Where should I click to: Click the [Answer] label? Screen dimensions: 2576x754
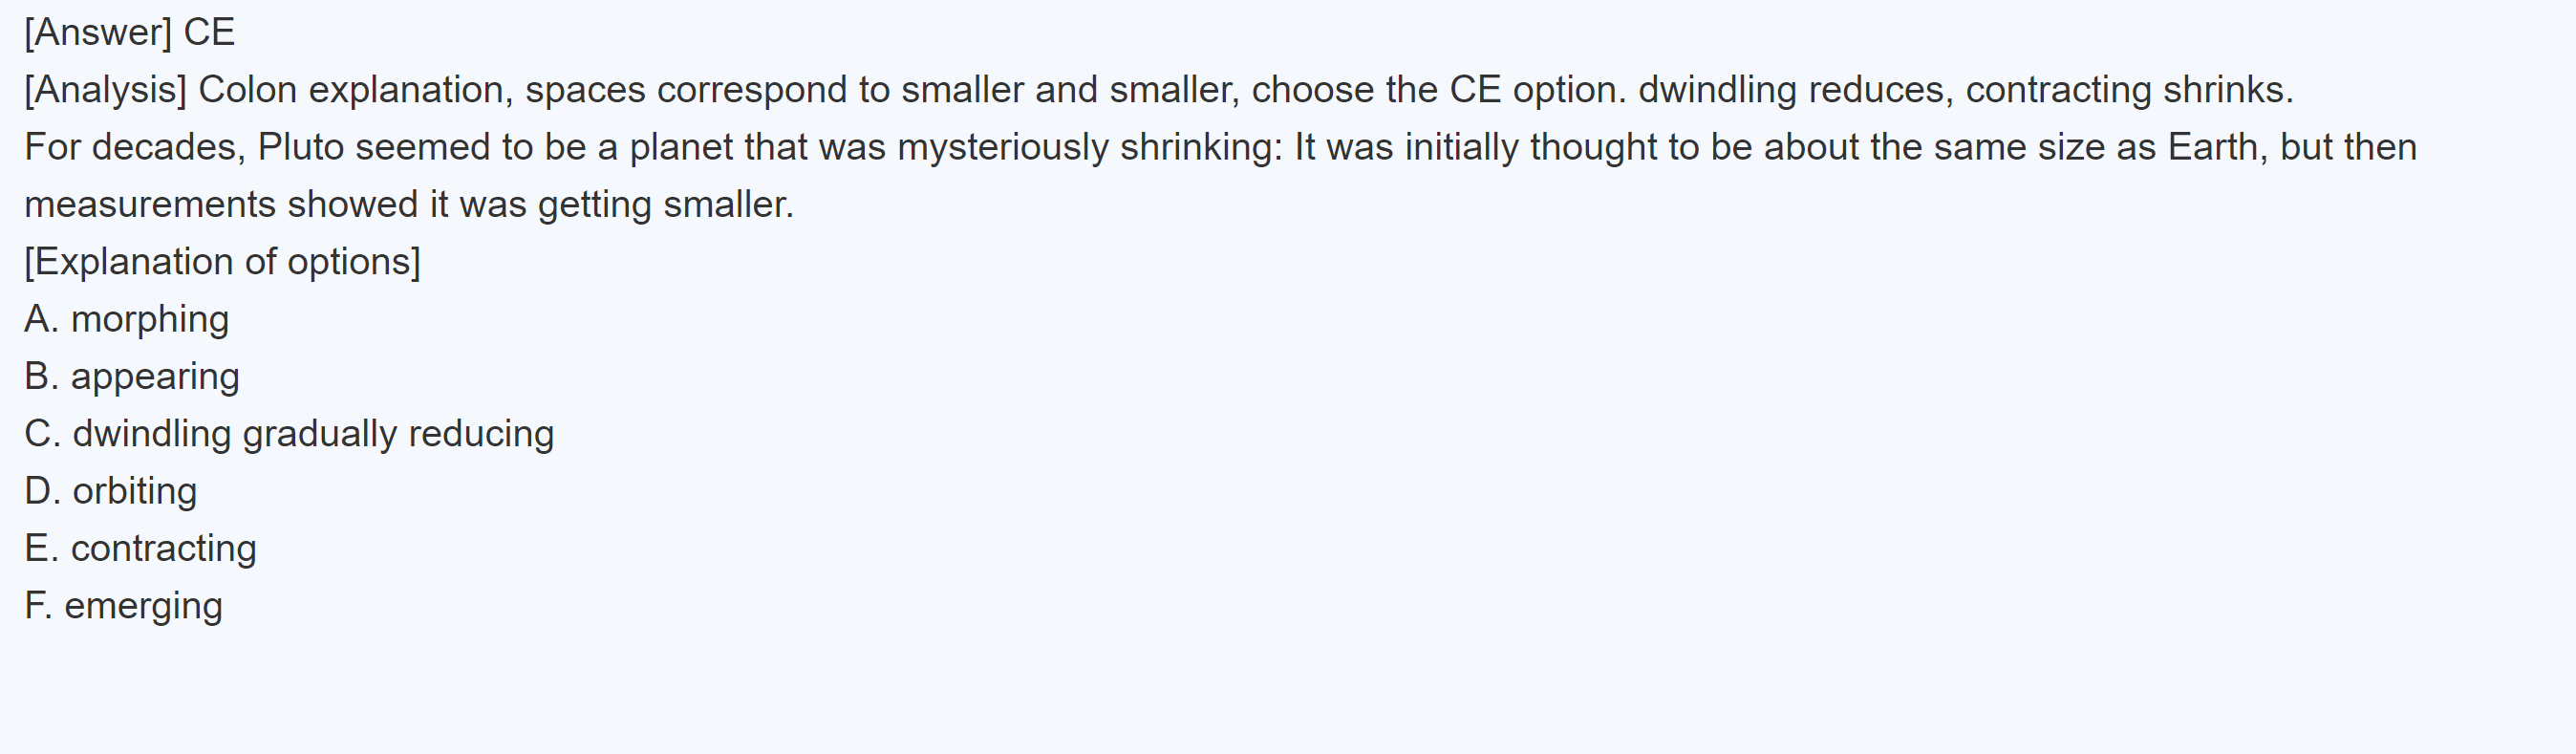click(x=97, y=33)
